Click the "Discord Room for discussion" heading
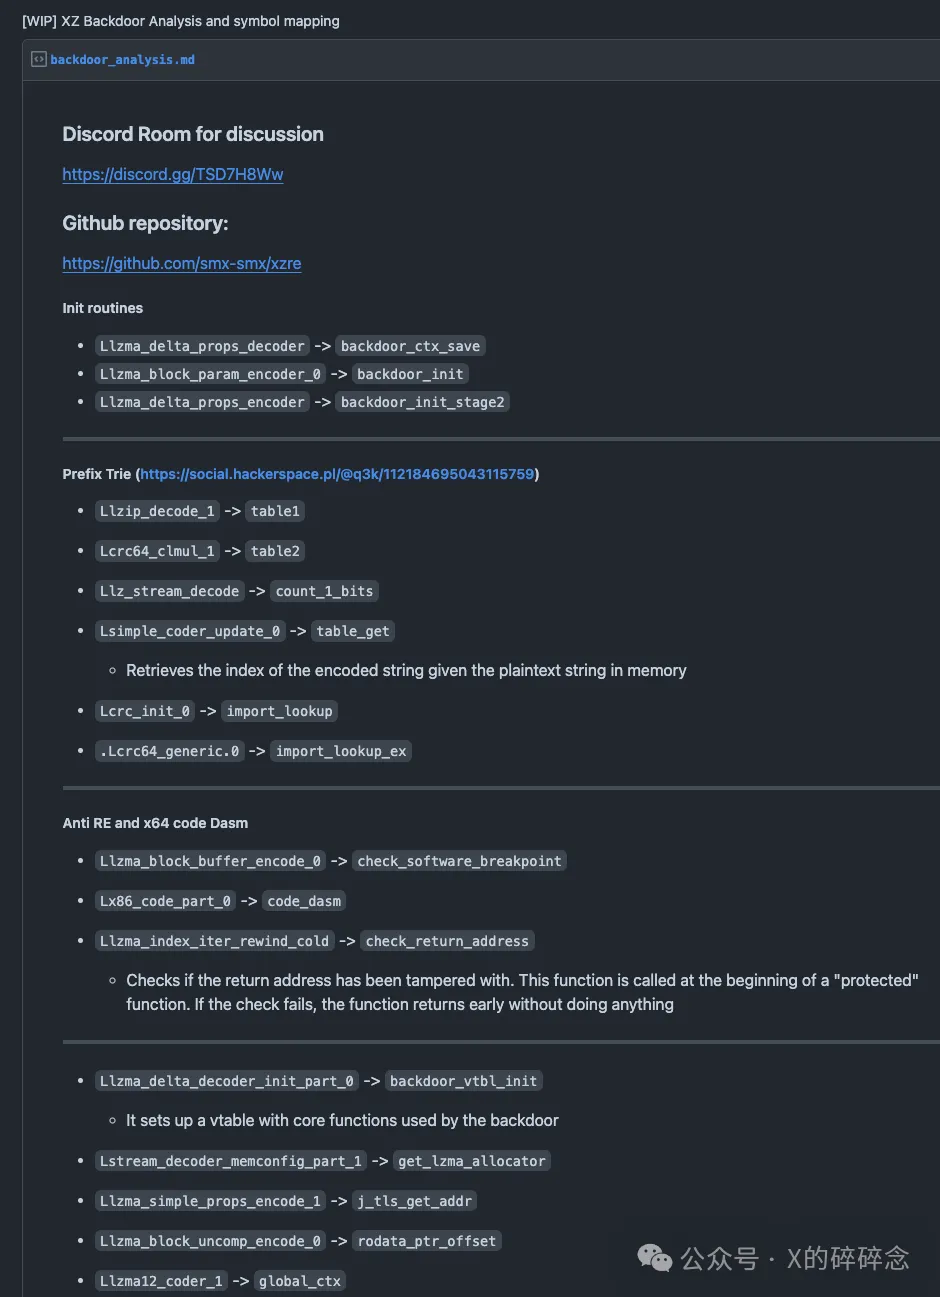Viewport: 940px width, 1297px height. [x=193, y=134]
